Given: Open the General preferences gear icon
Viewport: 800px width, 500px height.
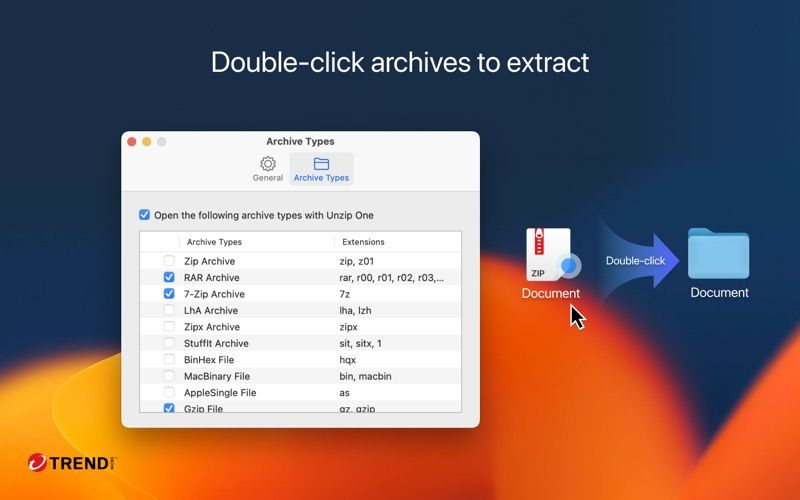Looking at the screenshot, I should (268, 163).
